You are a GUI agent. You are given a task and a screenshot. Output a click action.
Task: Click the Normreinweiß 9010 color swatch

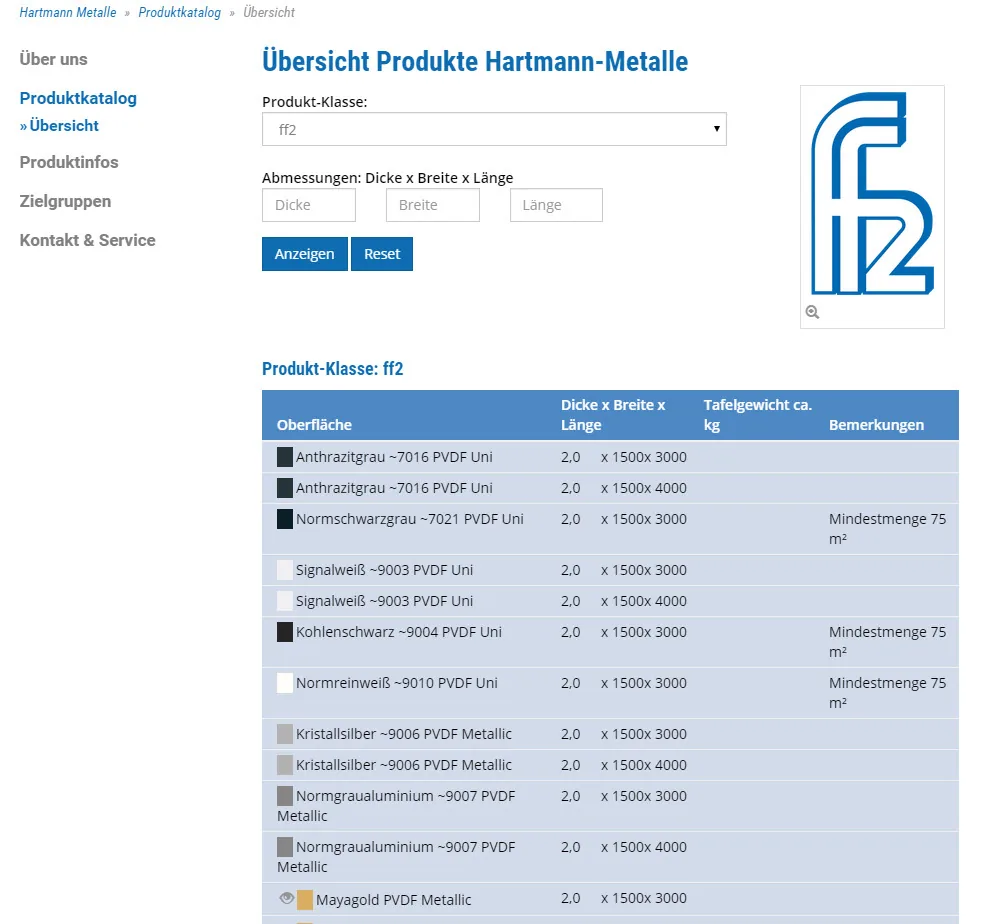tap(285, 683)
